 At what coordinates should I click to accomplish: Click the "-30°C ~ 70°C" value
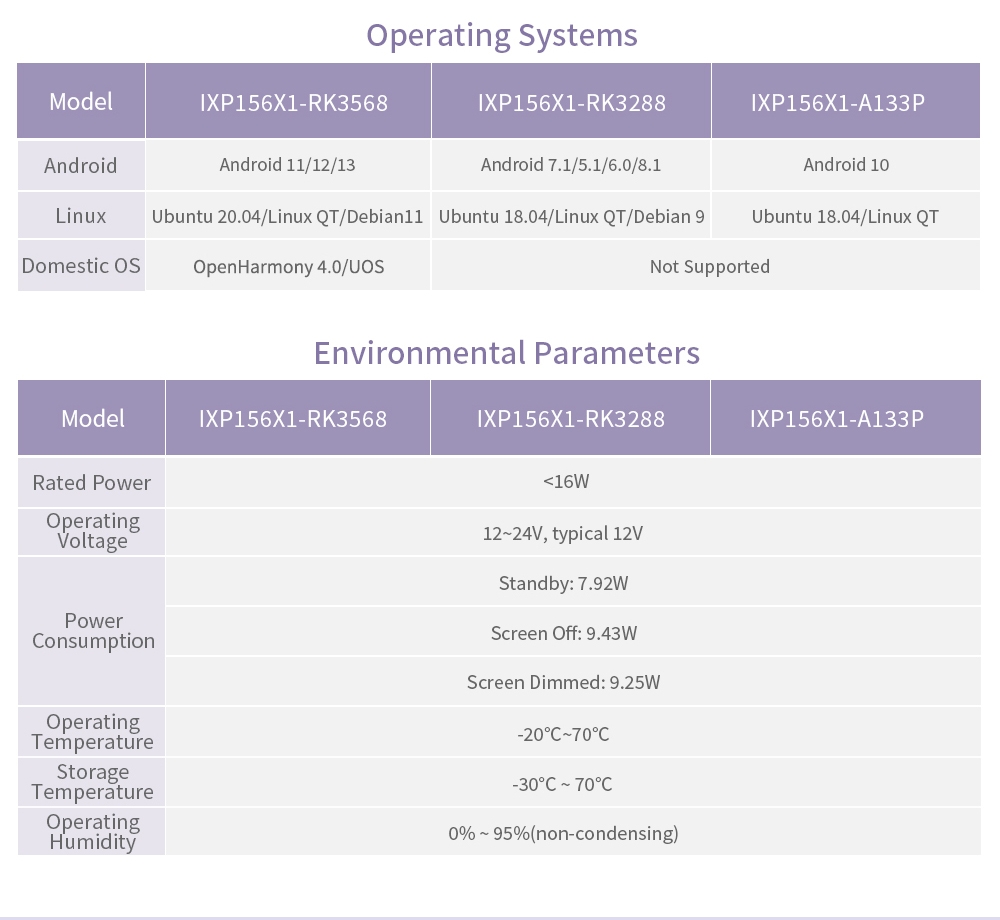pyautogui.click(x=562, y=784)
